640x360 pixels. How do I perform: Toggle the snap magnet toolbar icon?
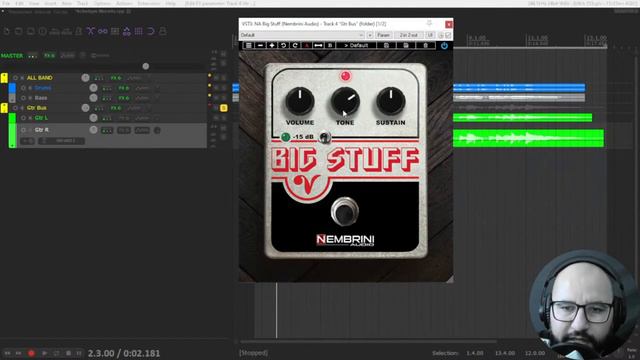(x=151, y=31)
